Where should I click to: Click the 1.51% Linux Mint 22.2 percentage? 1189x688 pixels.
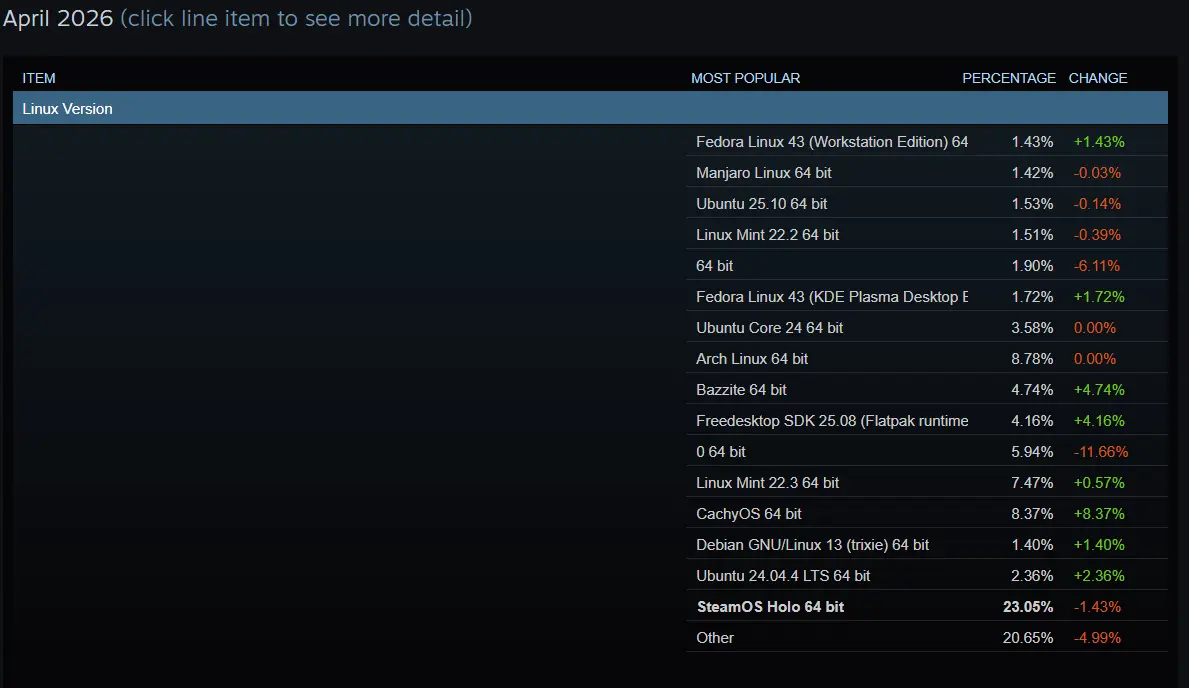pos(1032,235)
